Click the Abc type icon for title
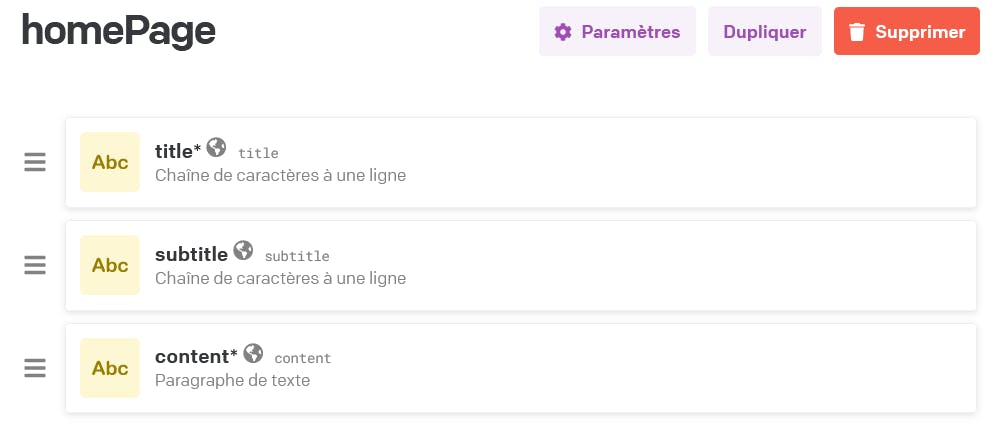The width and height of the screenshot is (1000, 423). [110, 162]
